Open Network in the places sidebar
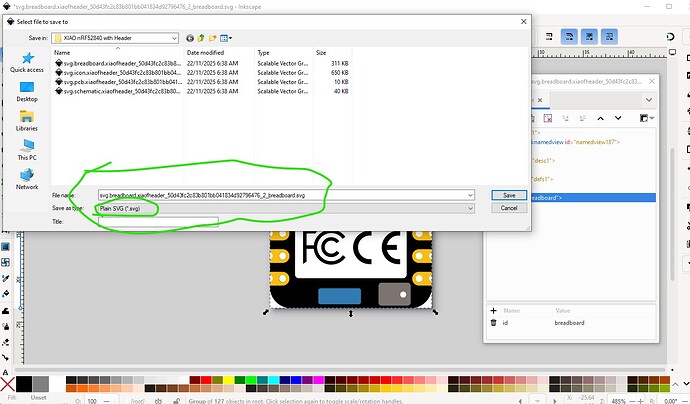690x404 pixels. coord(27,180)
